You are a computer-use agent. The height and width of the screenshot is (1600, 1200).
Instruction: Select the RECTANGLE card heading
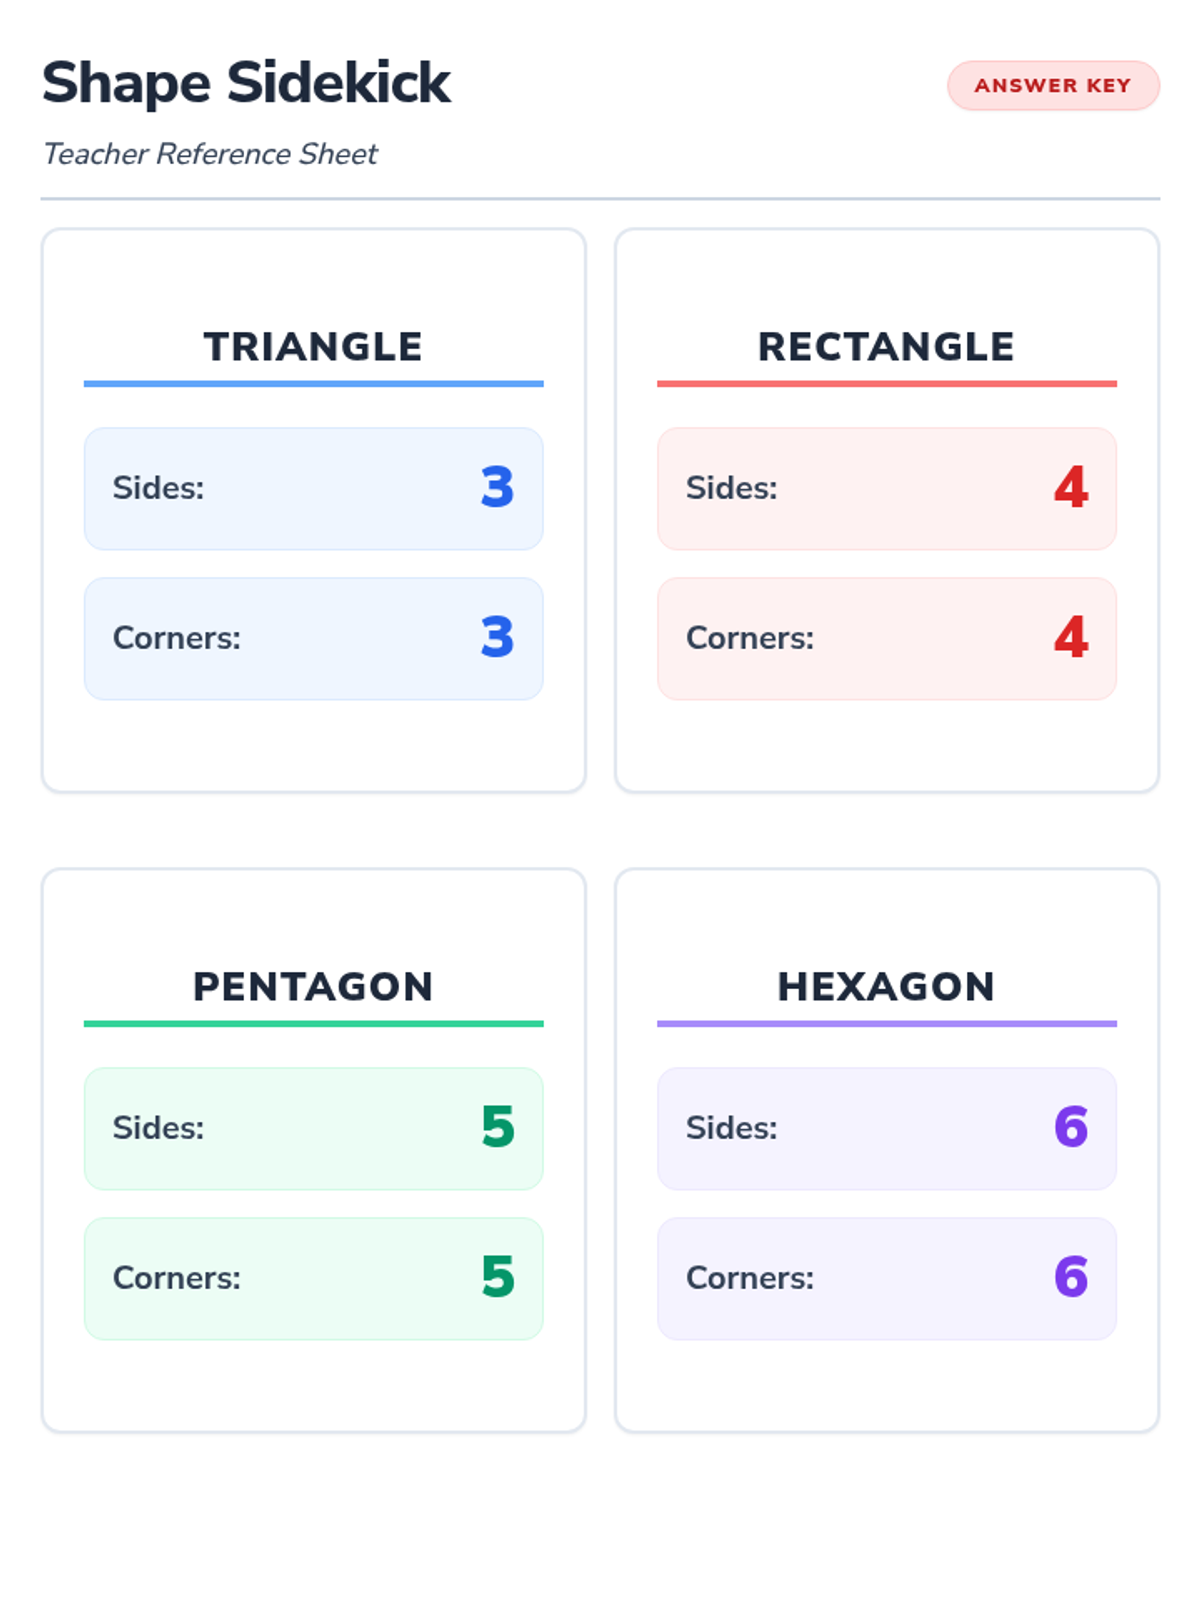886,347
